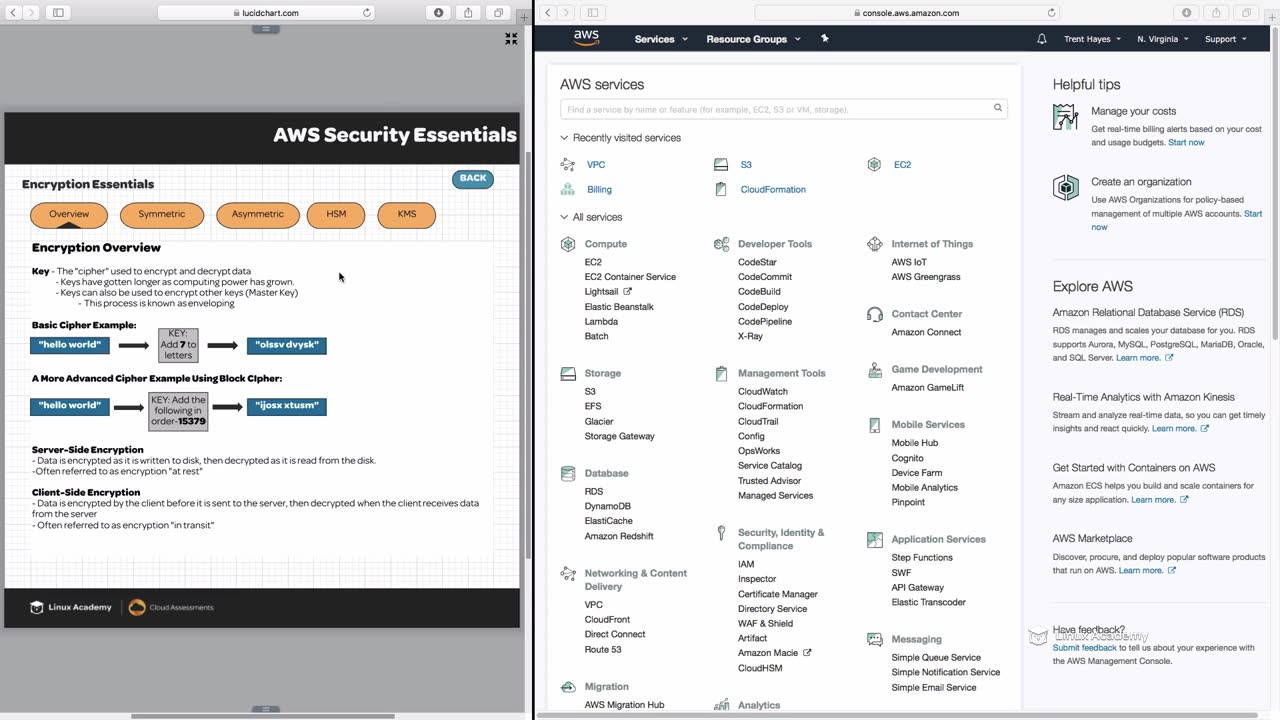The width and height of the screenshot is (1280, 720).
Task: Open the Trent Hayes account menu
Action: click(1093, 39)
